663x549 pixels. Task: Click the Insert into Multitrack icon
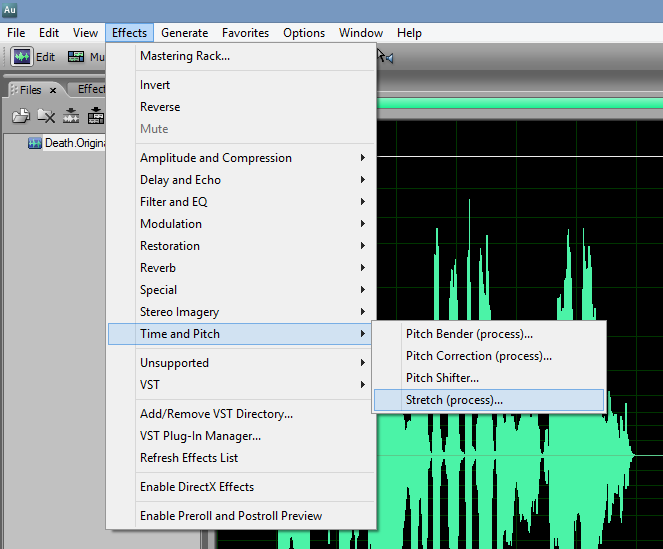(x=95, y=116)
